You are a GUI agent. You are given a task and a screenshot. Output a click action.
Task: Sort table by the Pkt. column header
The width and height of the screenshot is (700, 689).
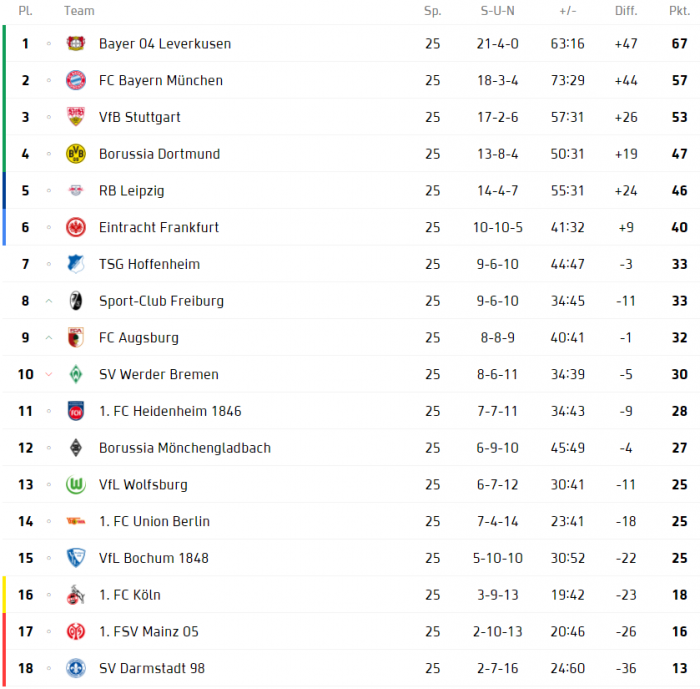click(678, 11)
